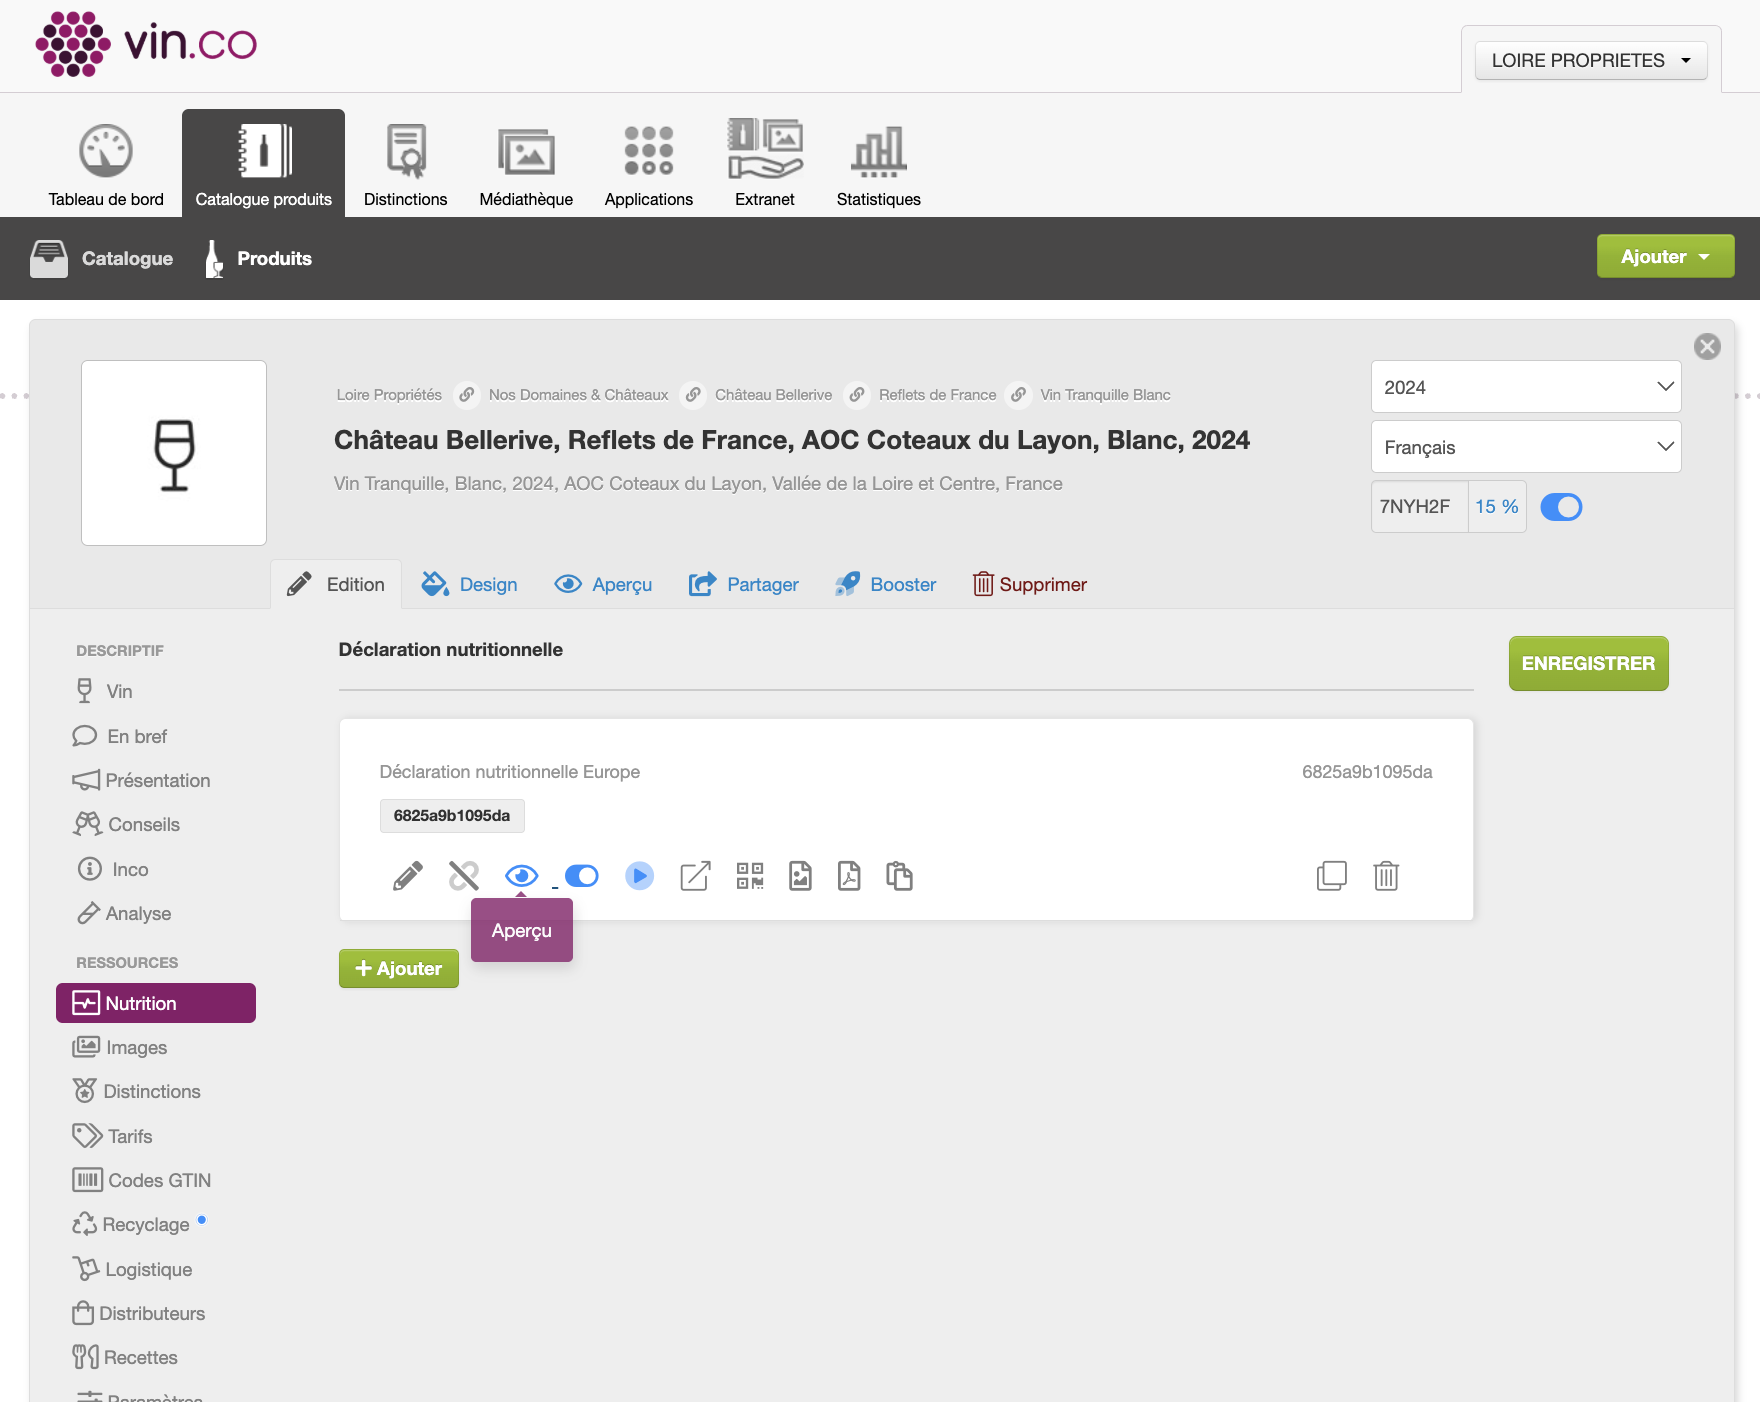Click Vin Tranquille Blanc breadcrumb
Screen dimensions: 1760x1402
pyautogui.click(x=1105, y=395)
